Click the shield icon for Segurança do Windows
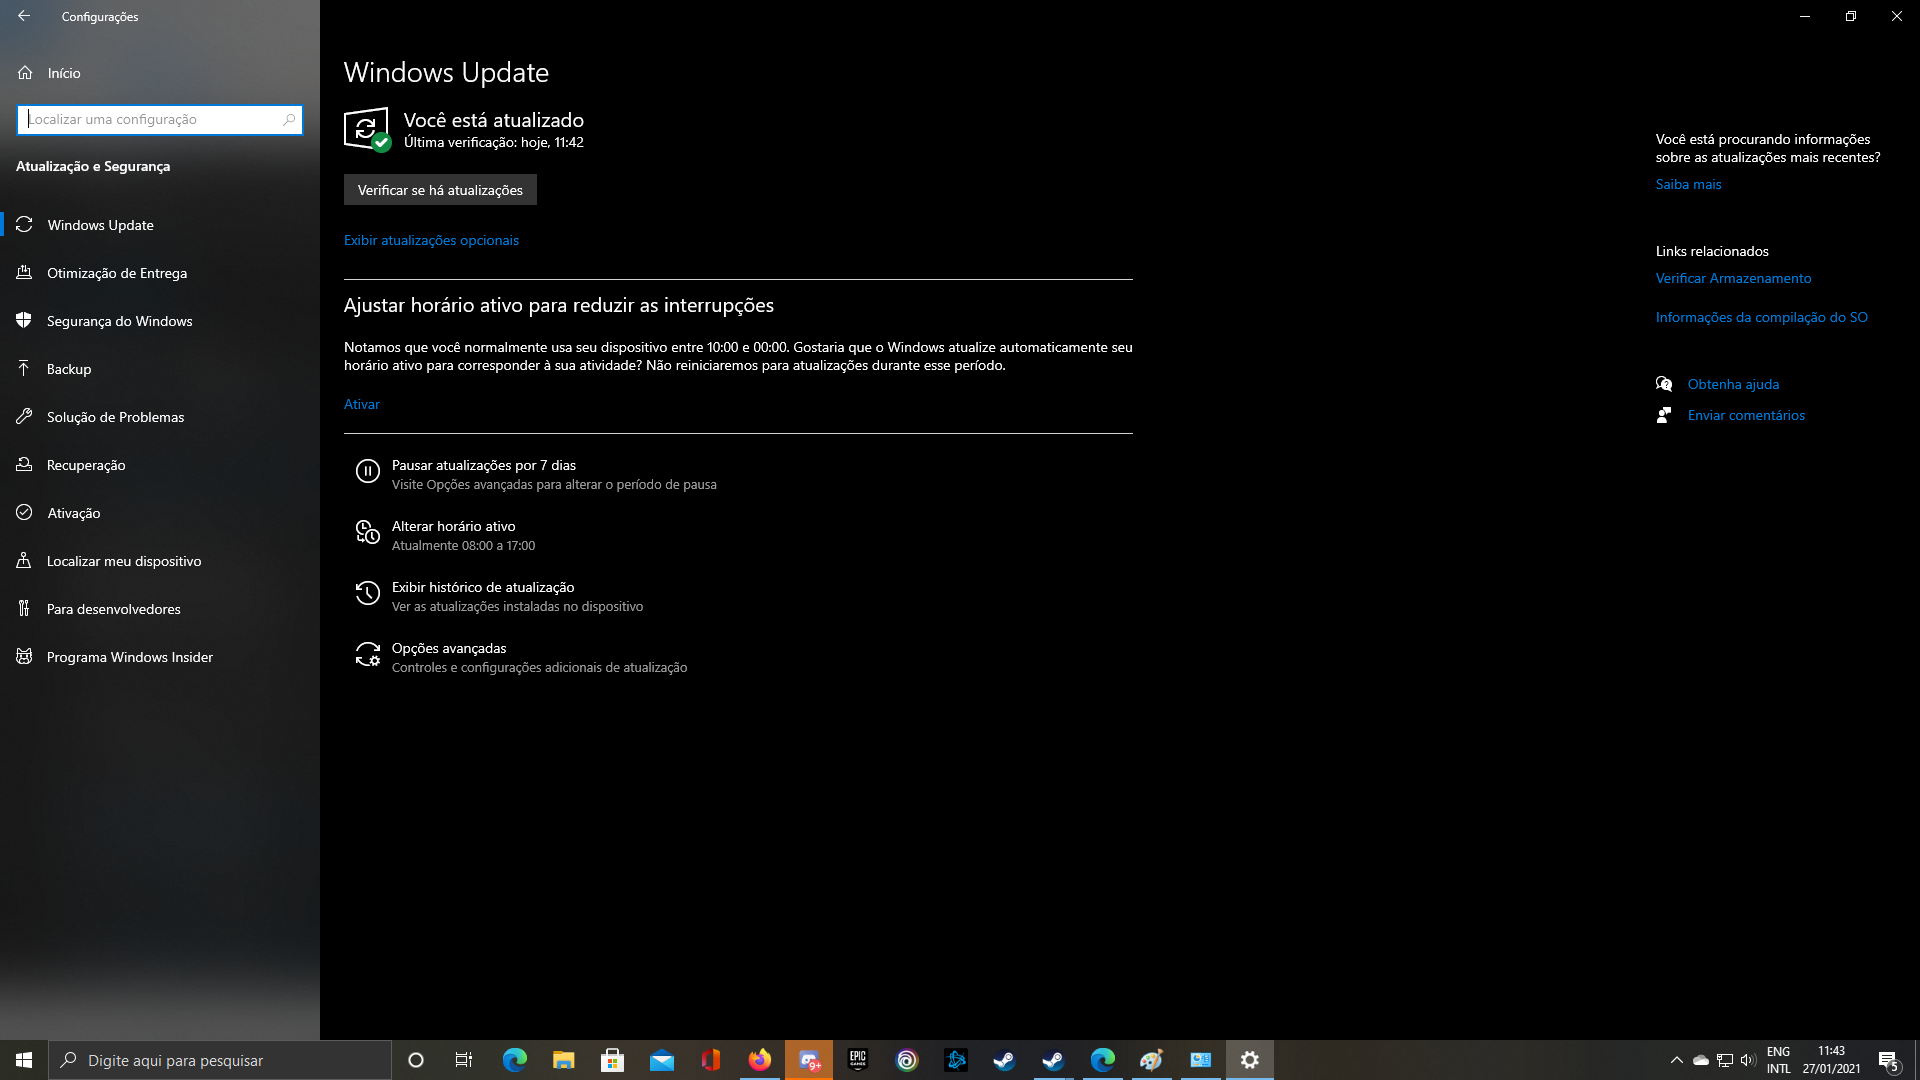The height and width of the screenshot is (1080, 1920). [25, 321]
